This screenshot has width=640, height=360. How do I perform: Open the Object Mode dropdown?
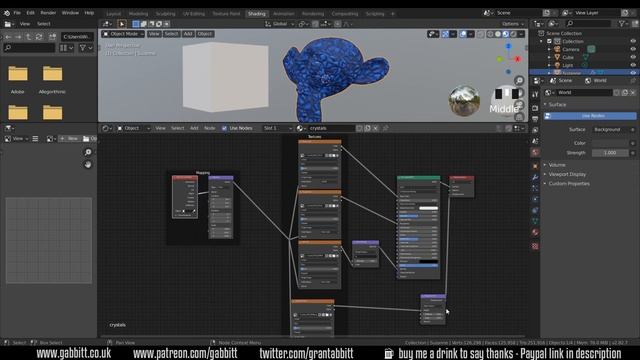(x=123, y=34)
